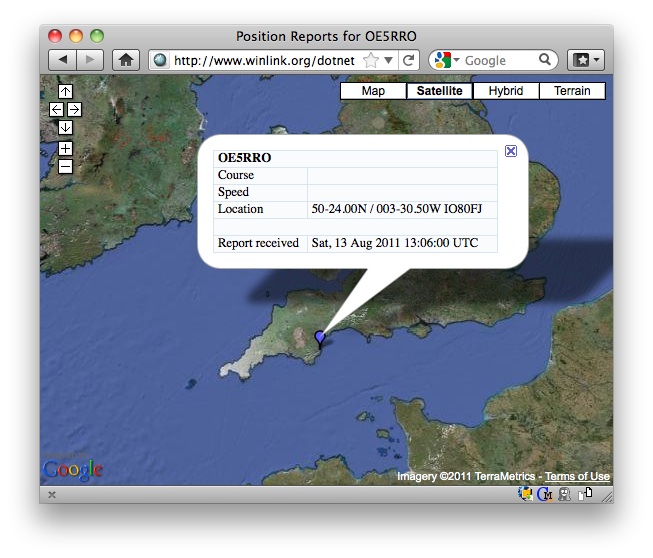The width and height of the screenshot is (653, 558).
Task: Click the page layout status bar icon
Action: (x=585, y=494)
